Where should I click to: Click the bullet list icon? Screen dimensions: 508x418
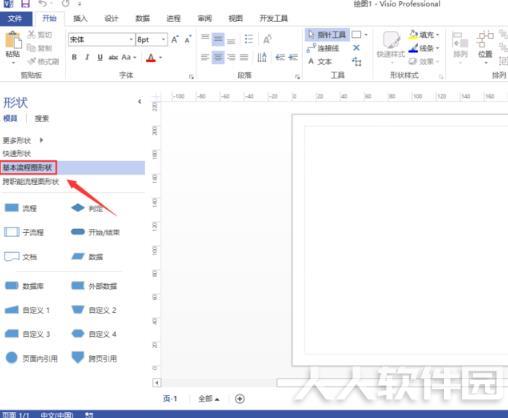[249, 39]
